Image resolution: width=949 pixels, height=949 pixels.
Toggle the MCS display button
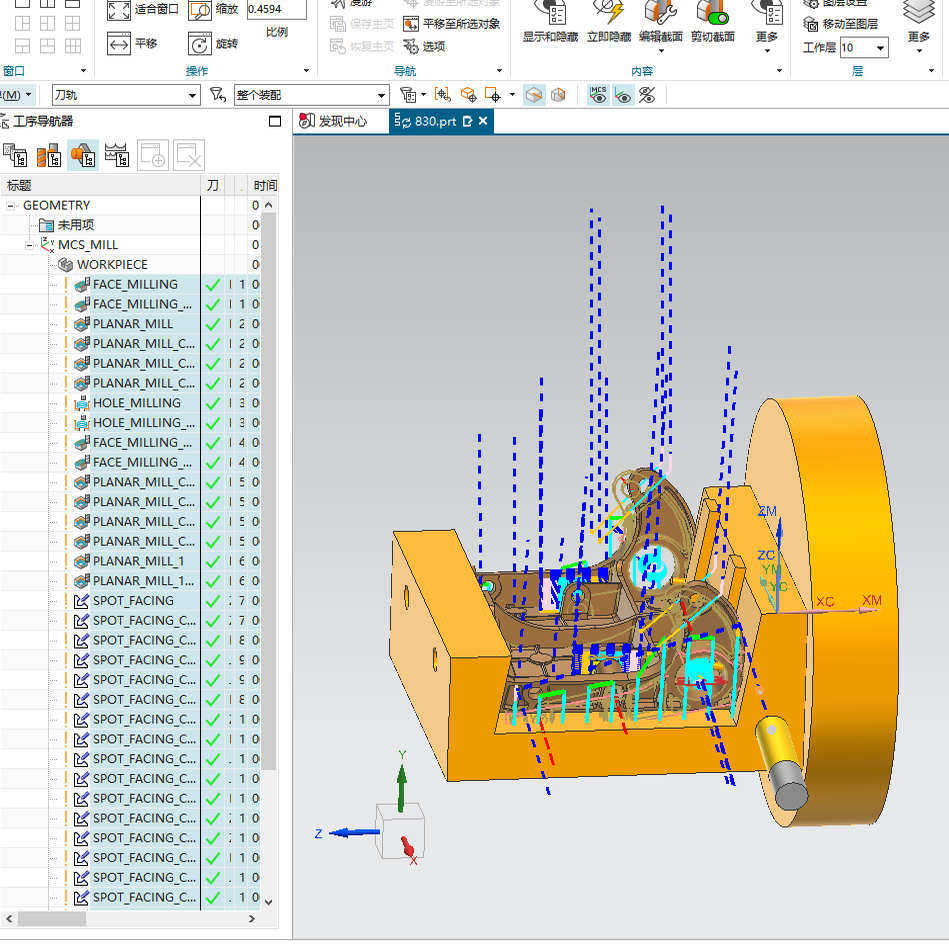click(598, 95)
